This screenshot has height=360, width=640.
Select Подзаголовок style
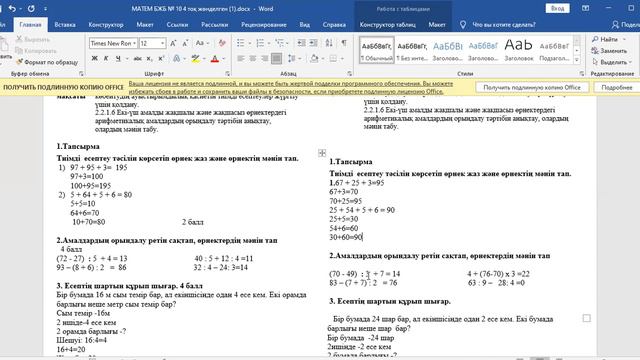coord(554,50)
